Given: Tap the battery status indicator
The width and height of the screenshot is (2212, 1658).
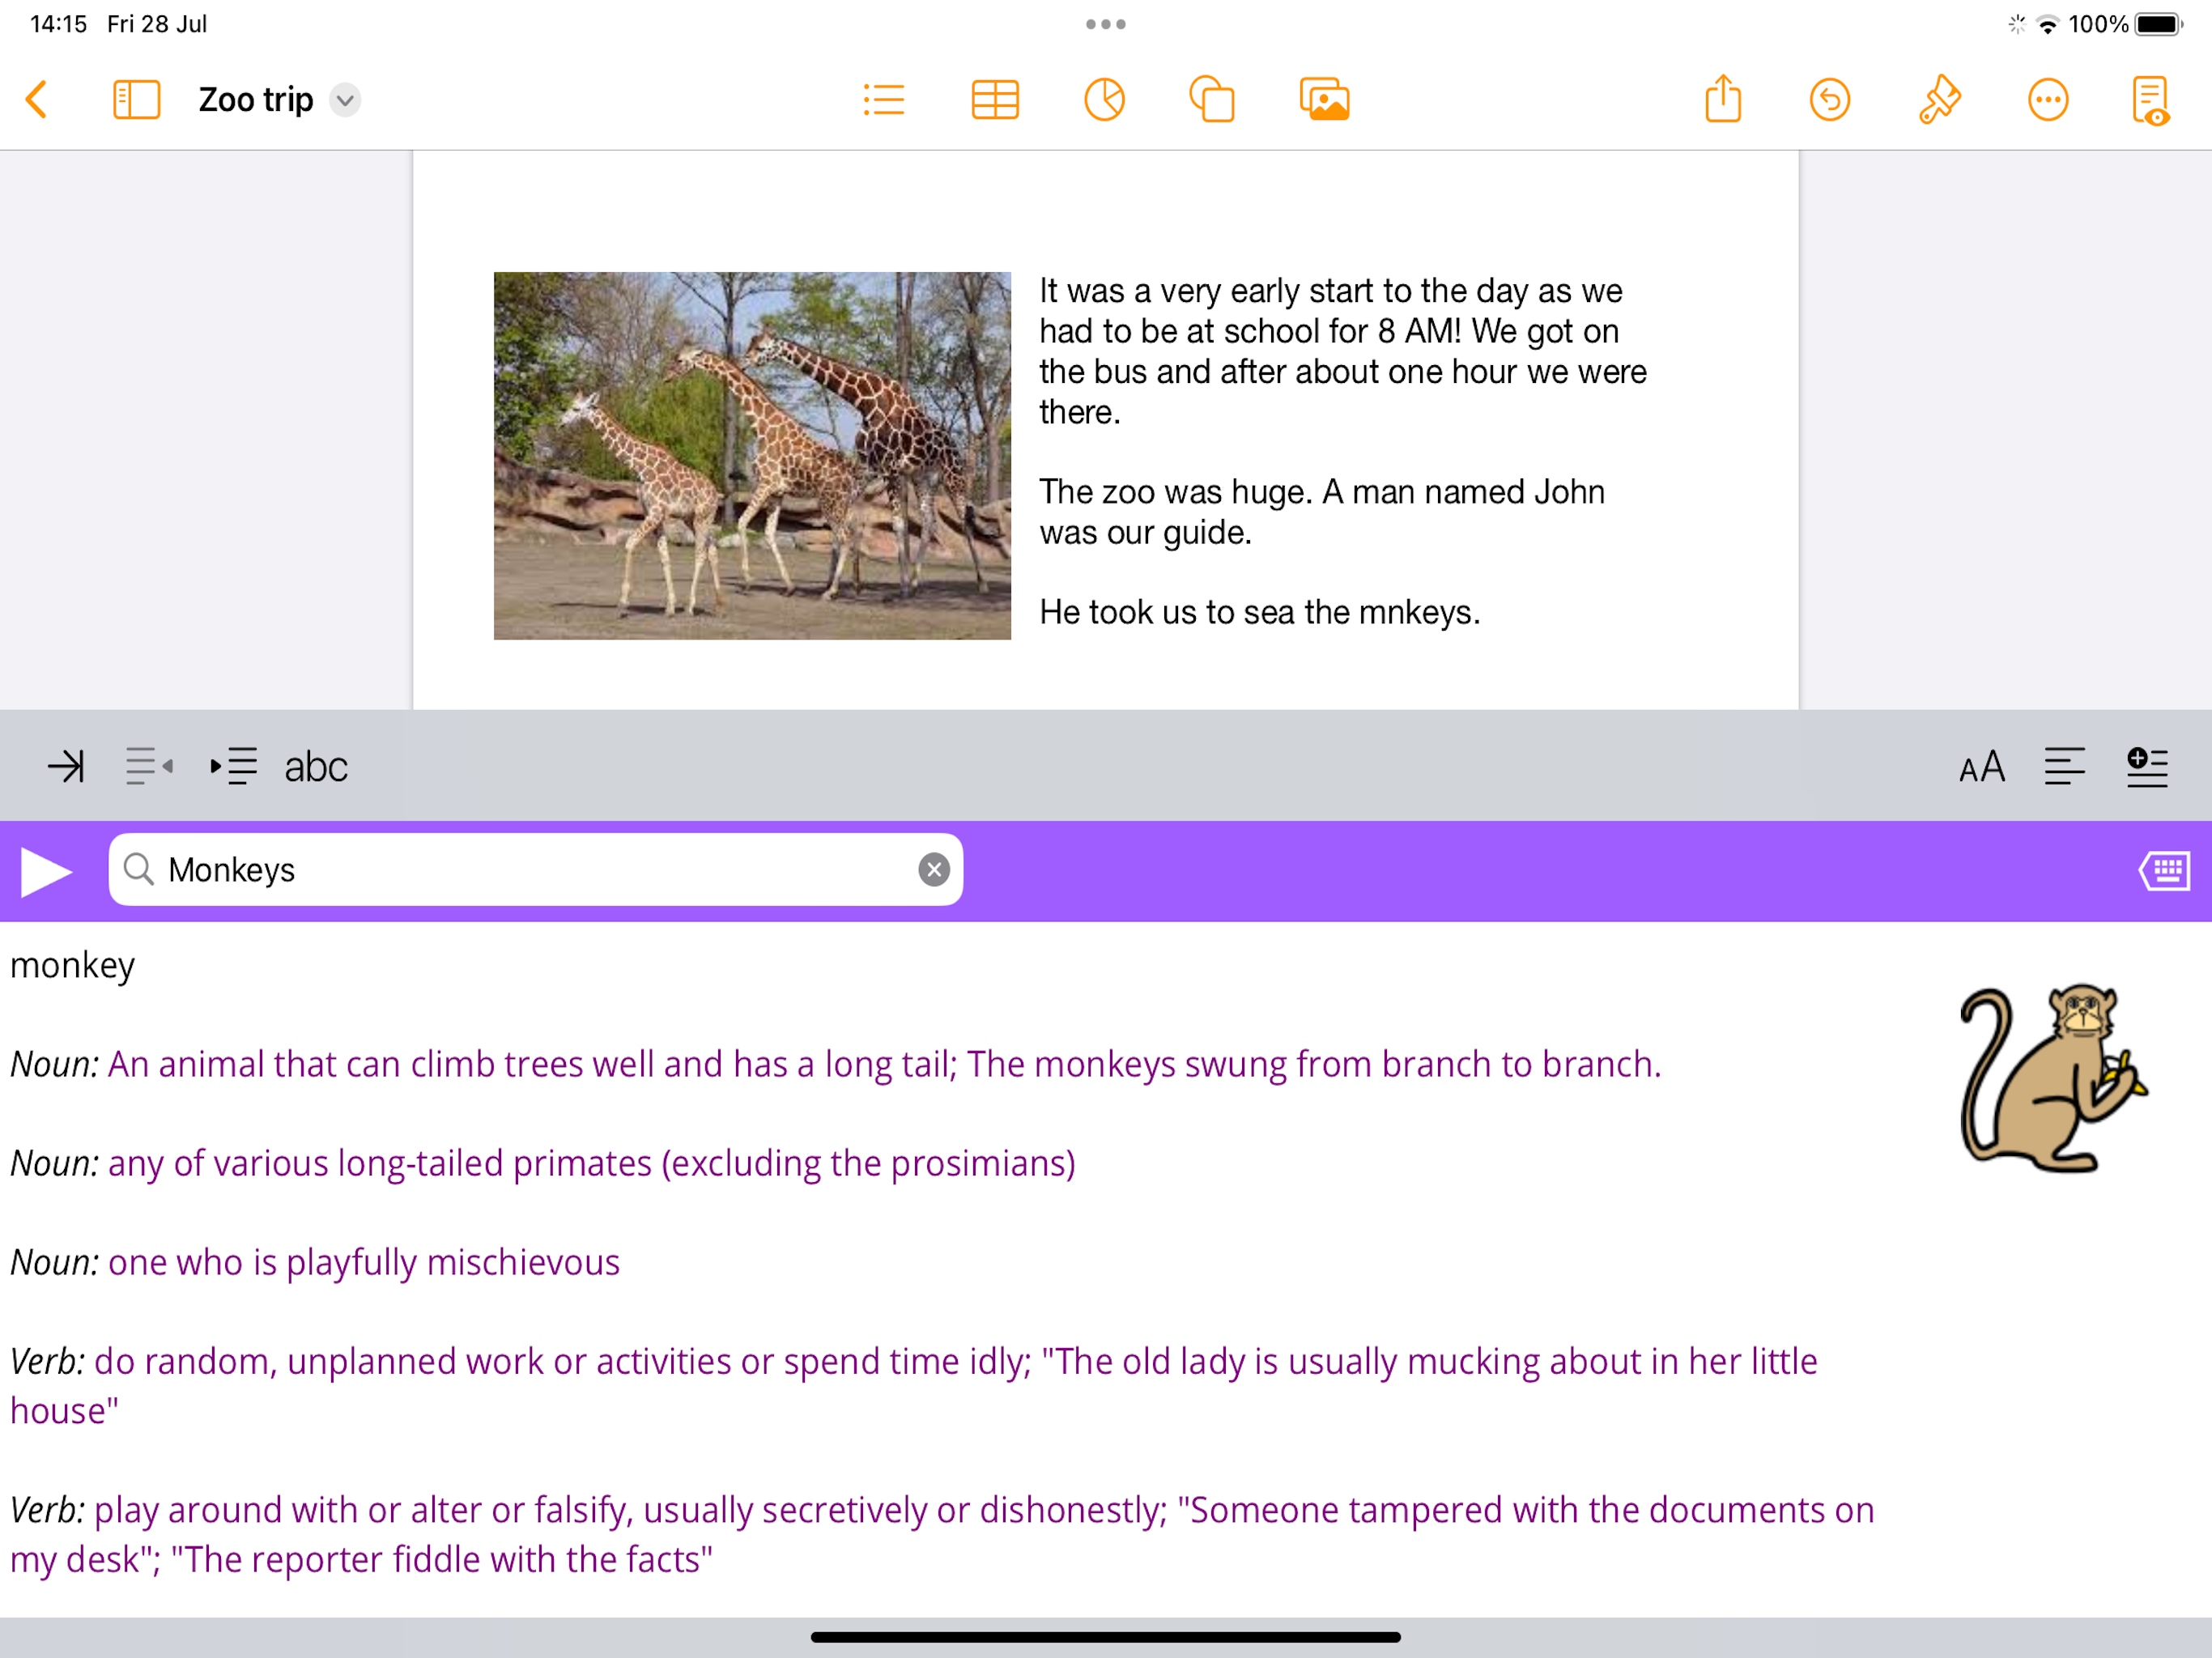Looking at the screenshot, I should 2158,24.
